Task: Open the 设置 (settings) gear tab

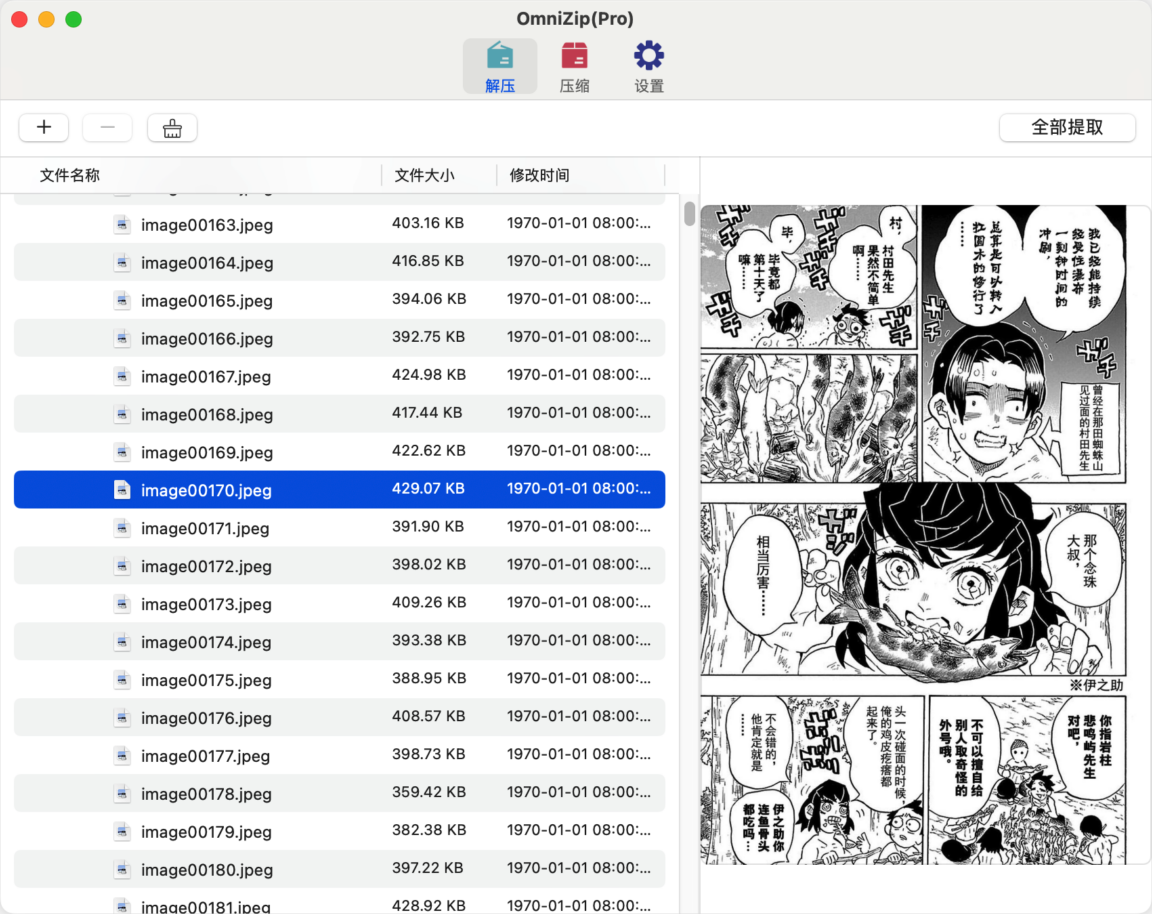Action: (649, 67)
